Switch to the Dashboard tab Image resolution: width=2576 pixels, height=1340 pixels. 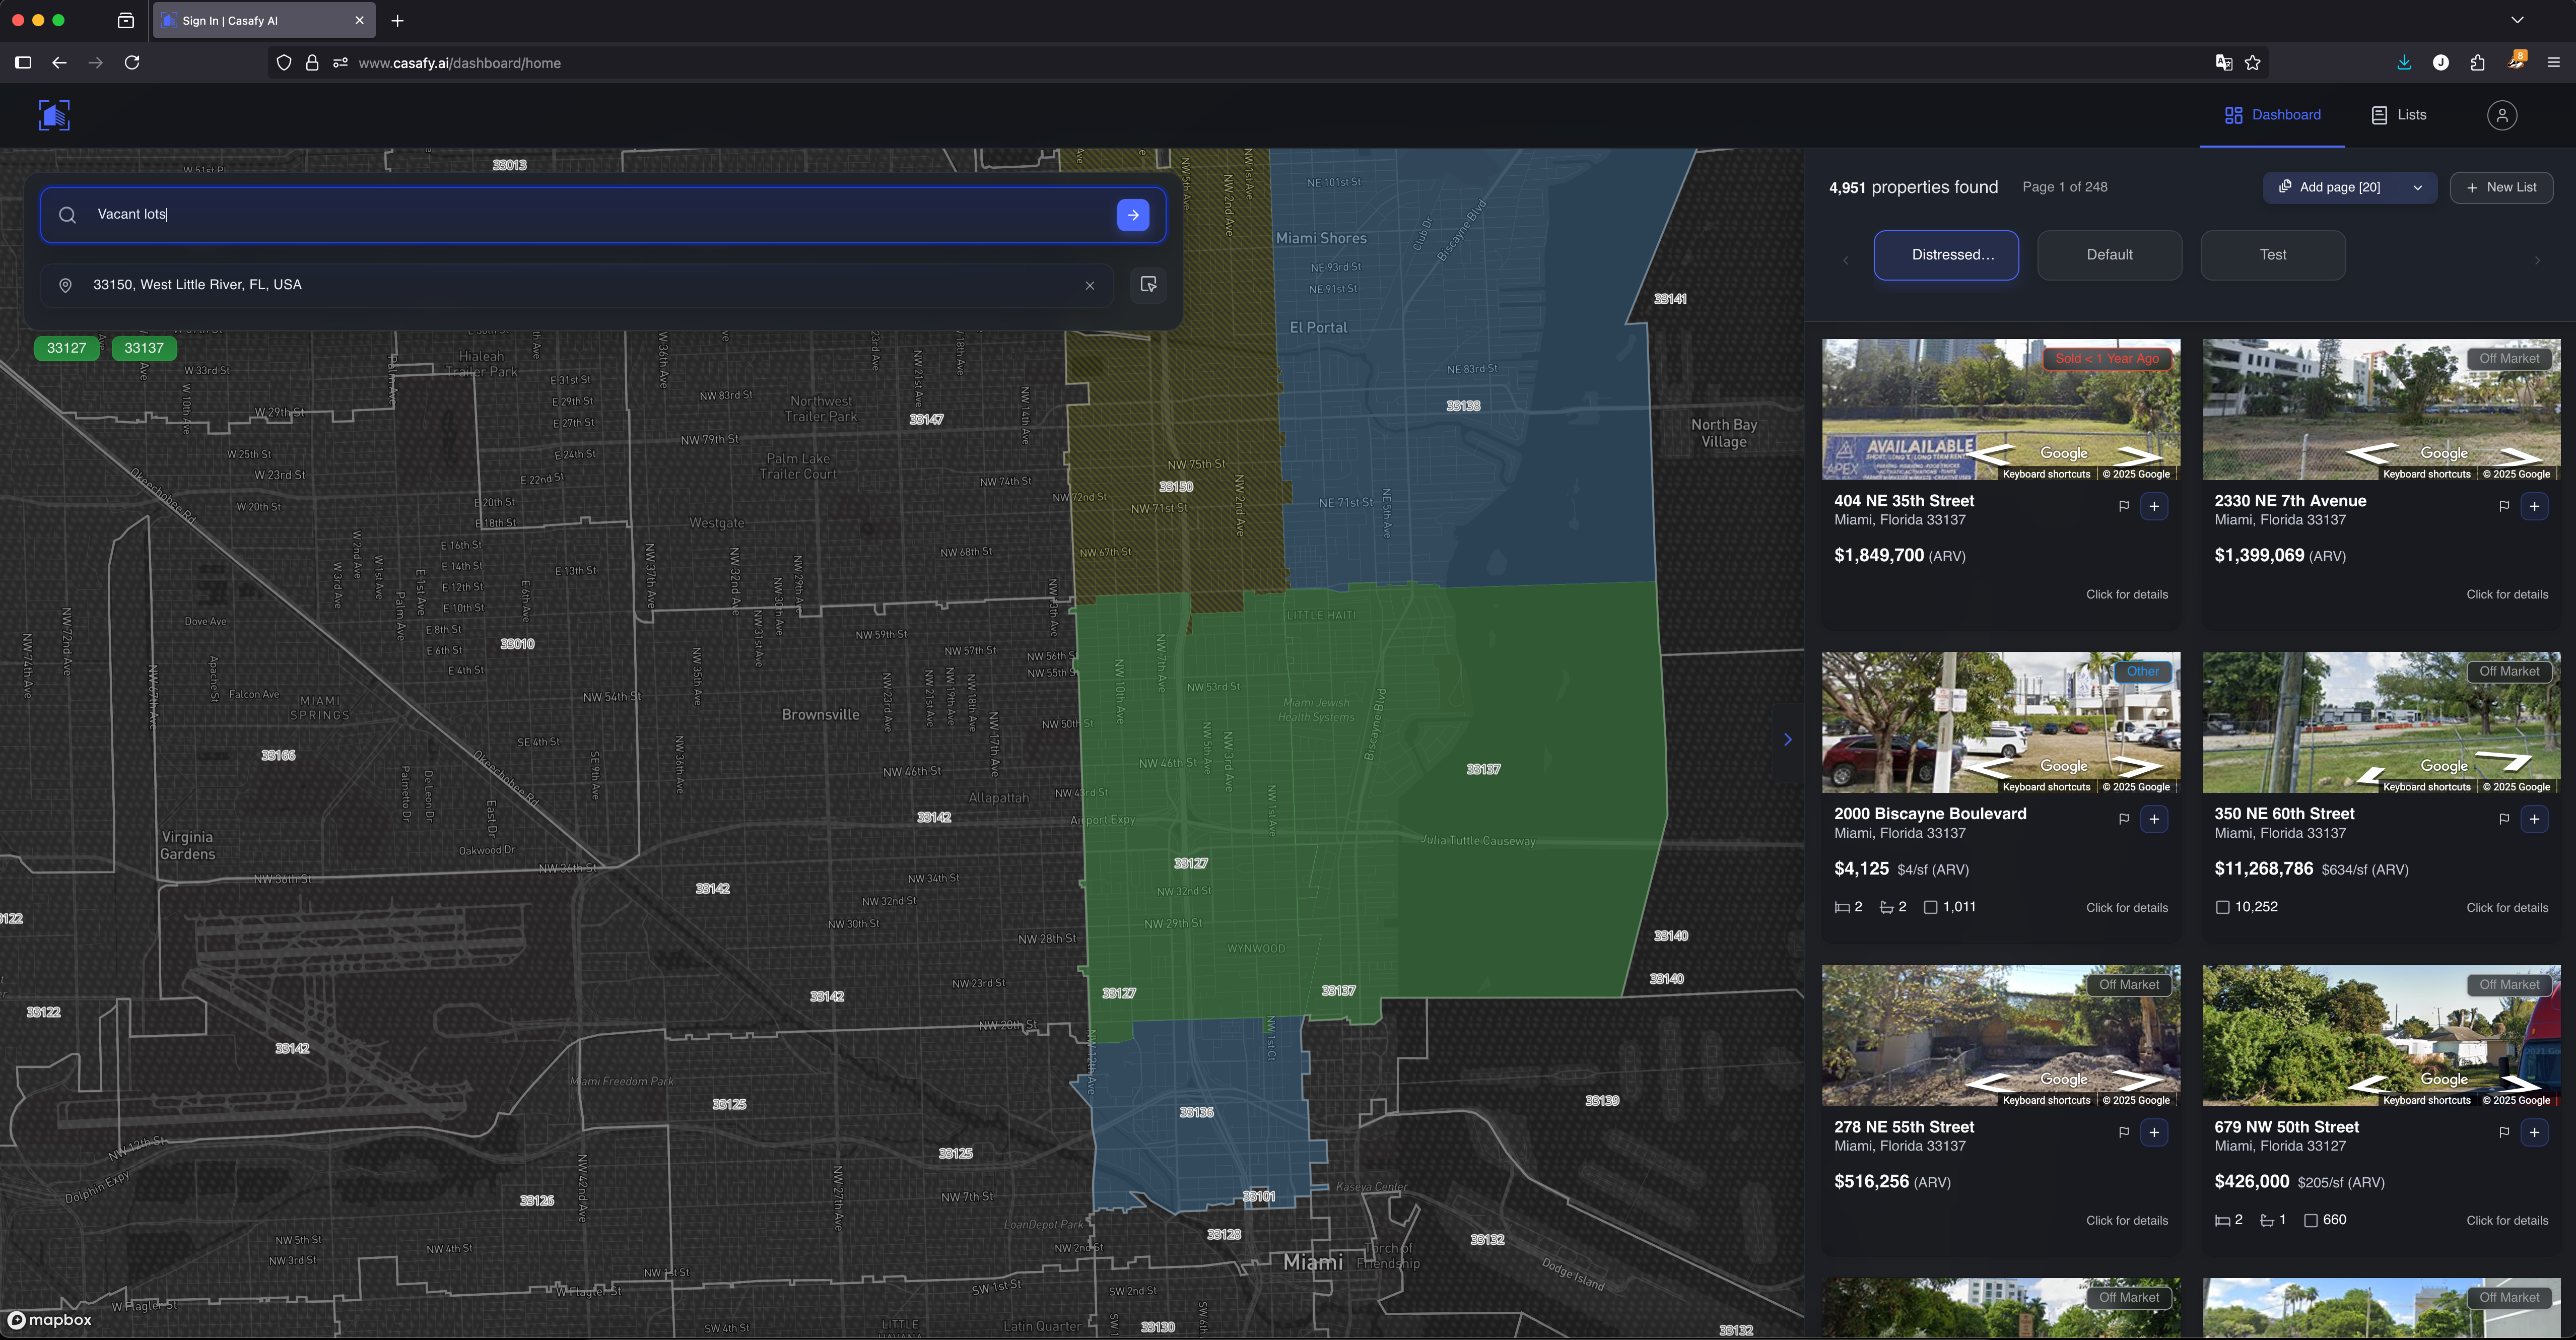point(2272,116)
